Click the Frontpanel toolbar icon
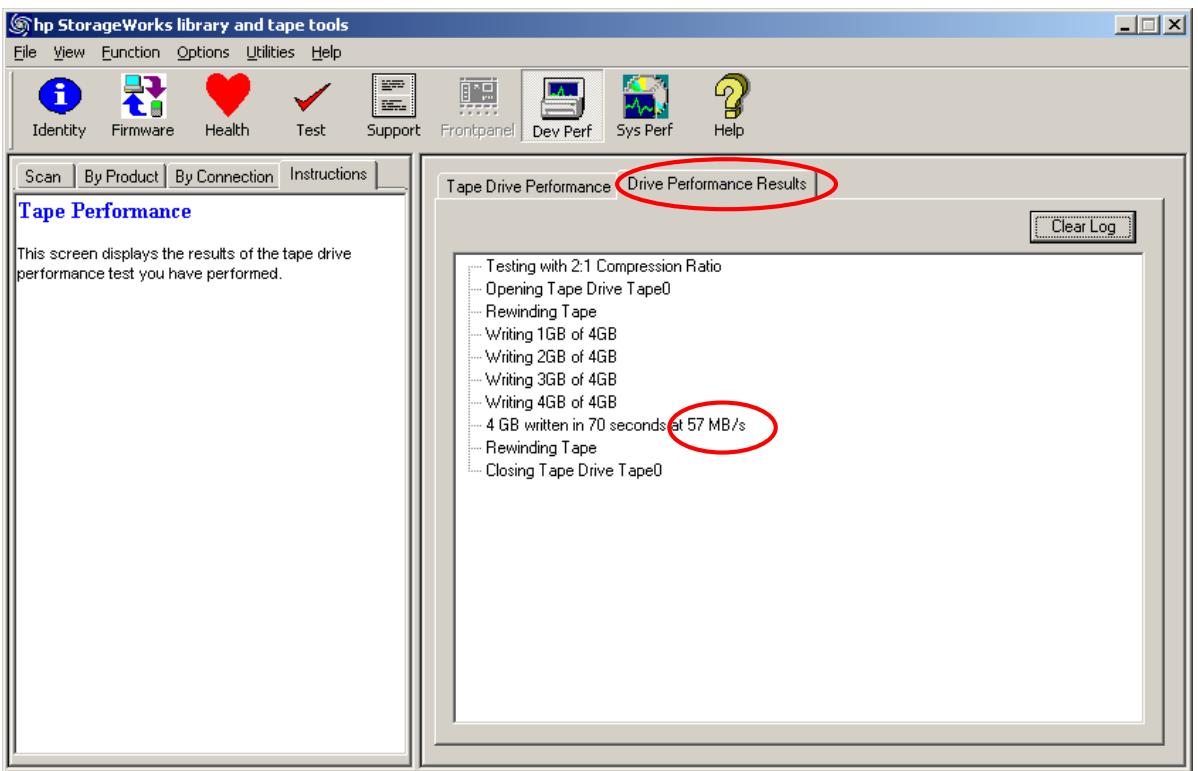Viewport: 1198px width, 771px height. coord(478,107)
